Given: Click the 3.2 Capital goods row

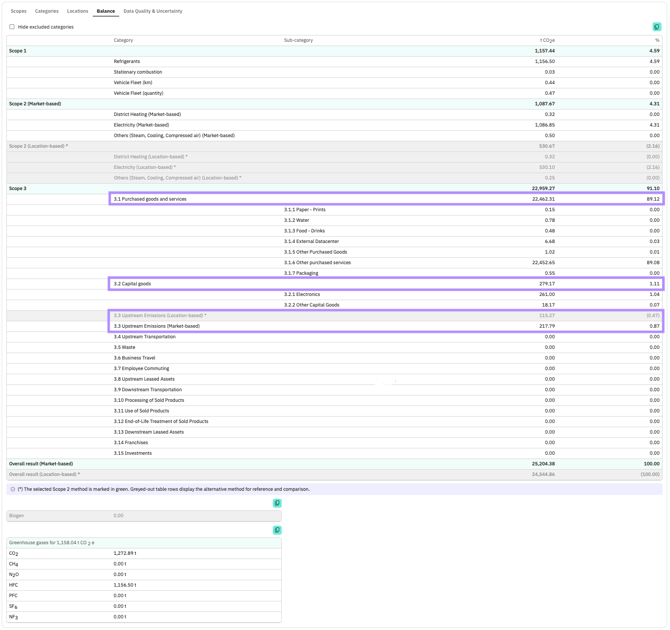Looking at the screenshot, I should [x=386, y=284].
